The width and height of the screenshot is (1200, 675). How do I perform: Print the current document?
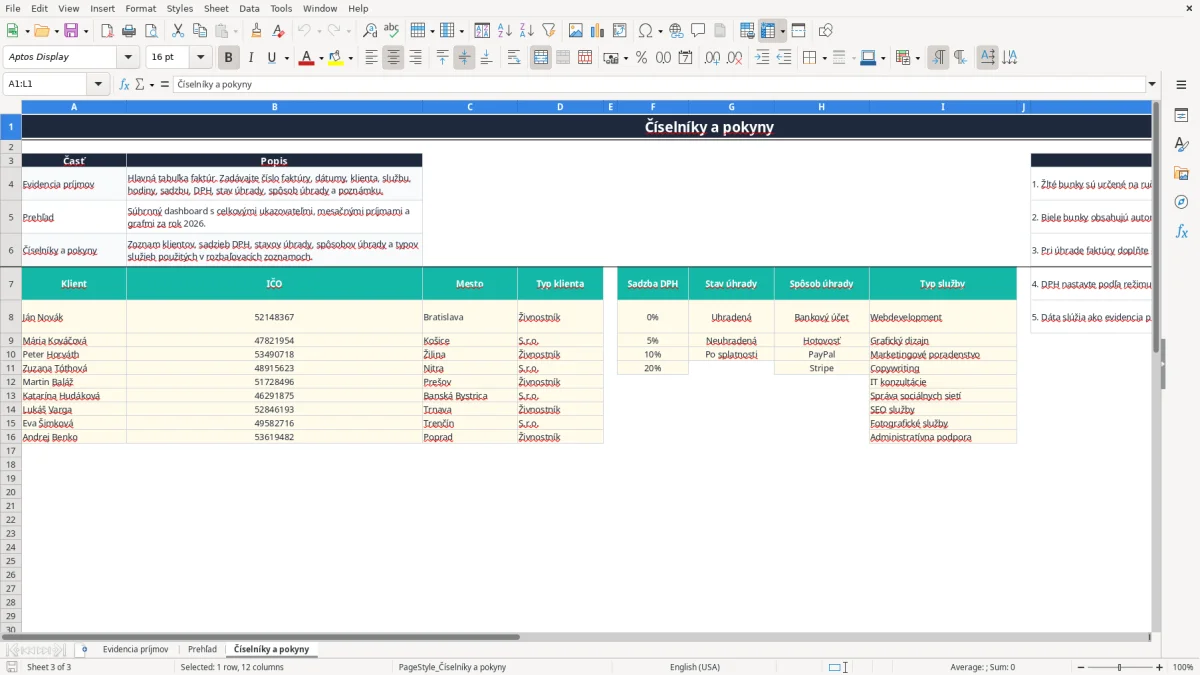(129, 31)
